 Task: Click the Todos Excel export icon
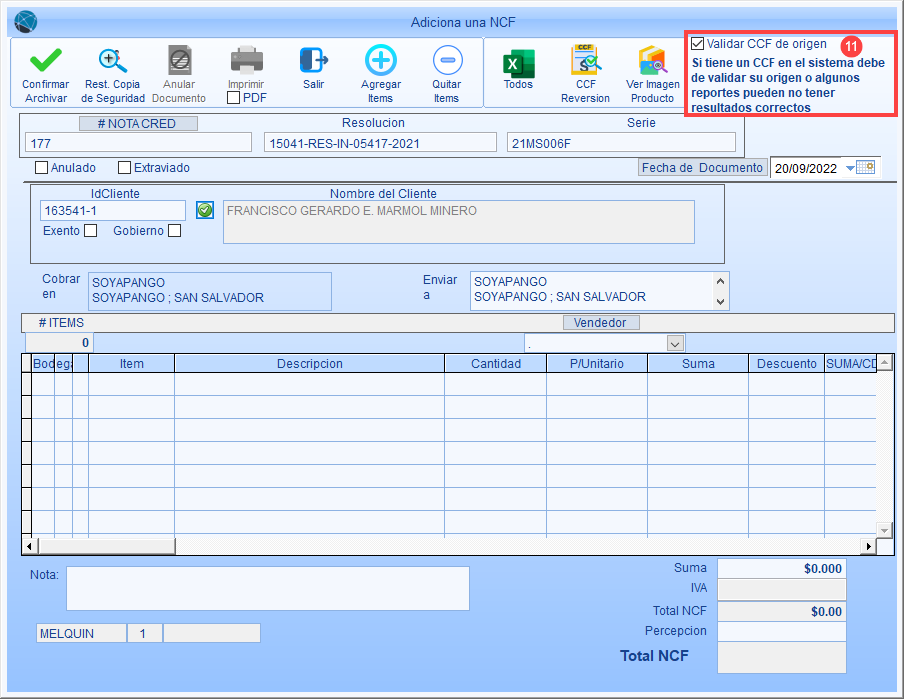click(518, 62)
